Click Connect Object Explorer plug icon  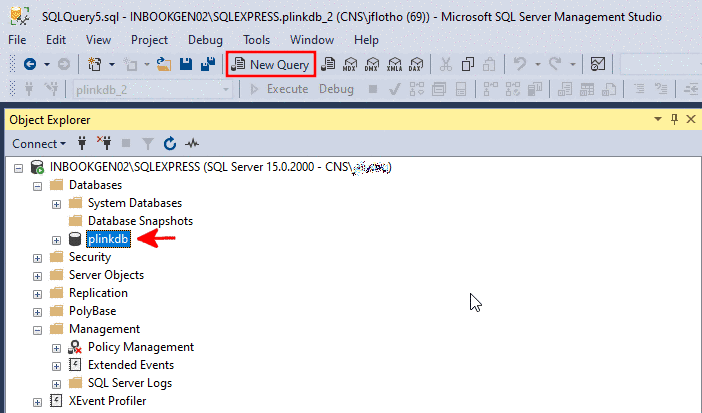(x=82, y=144)
